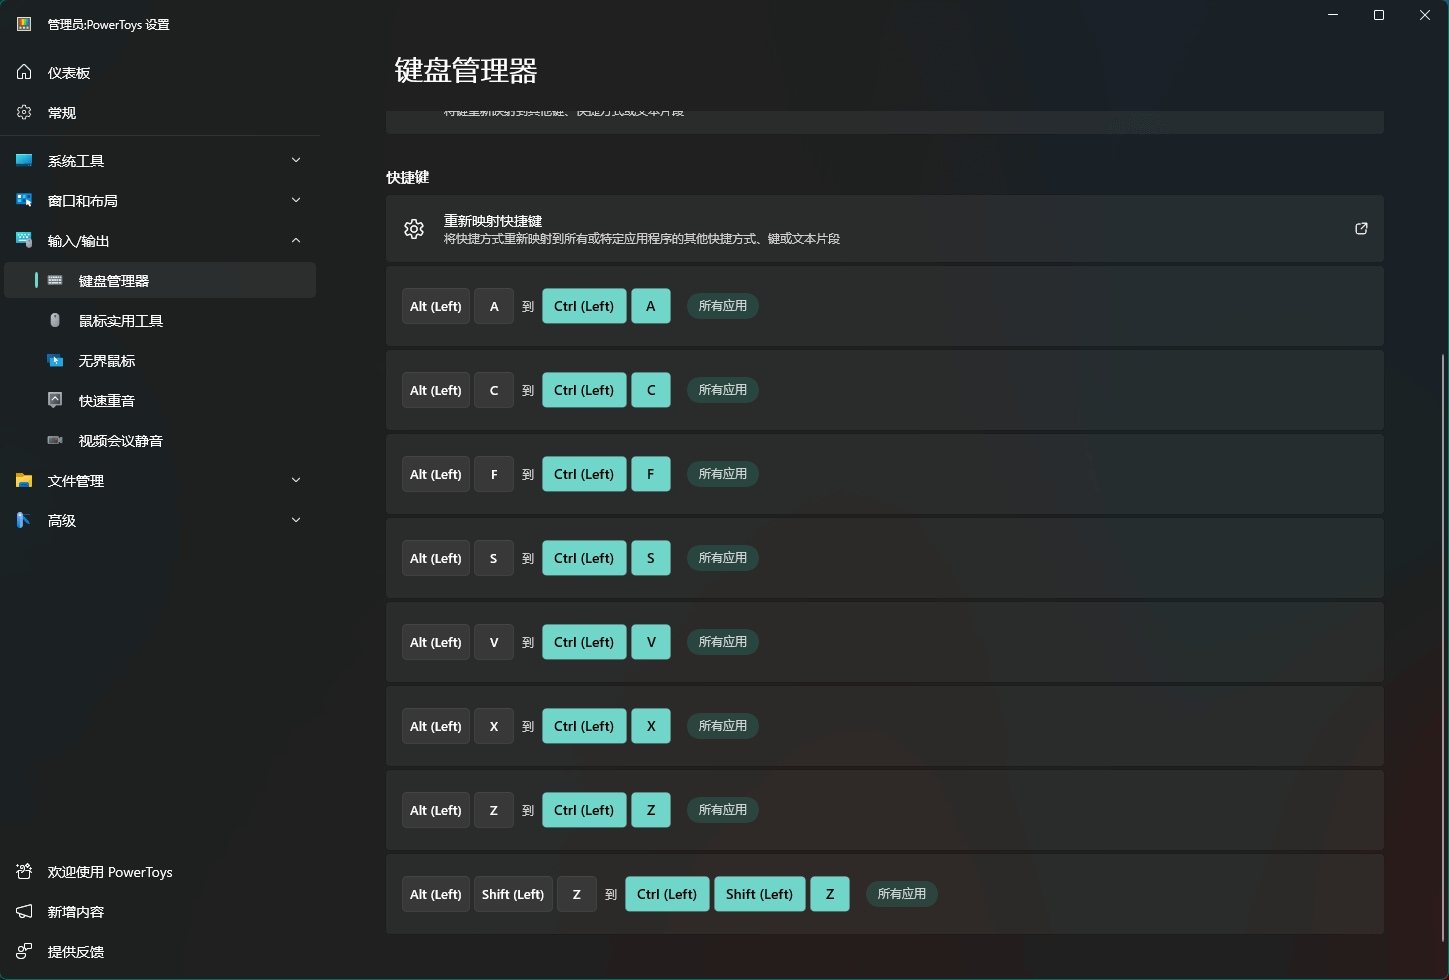
Task: Collapse the 输入/输出 chevron
Action: coord(296,240)
